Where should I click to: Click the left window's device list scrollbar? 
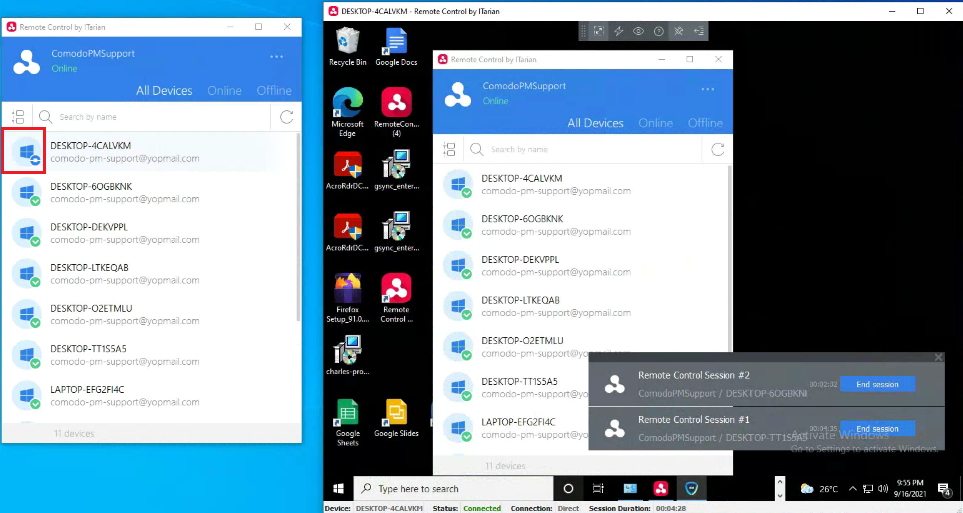298,227
